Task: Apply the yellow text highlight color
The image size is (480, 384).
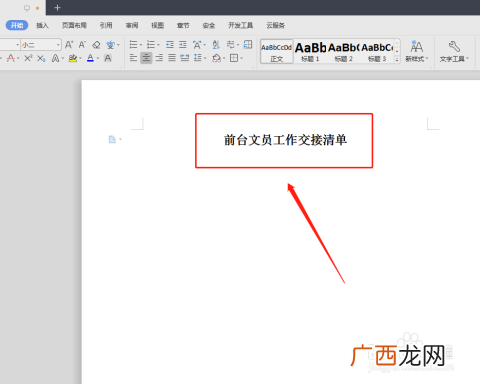Action: click(x=73, y=59)
